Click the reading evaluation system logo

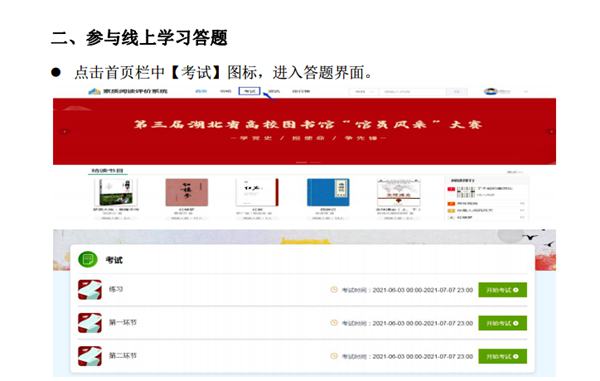128,91
